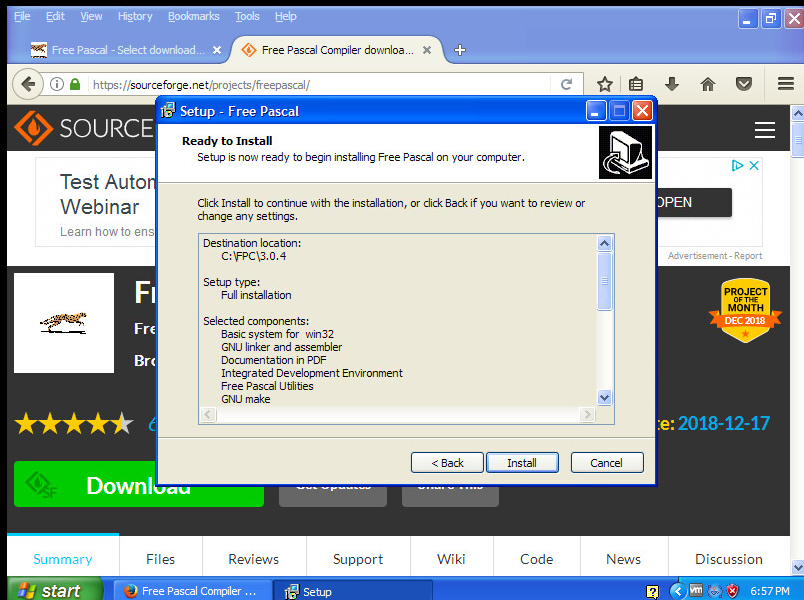Open site information icon in address bar

[x=57, y=84]
